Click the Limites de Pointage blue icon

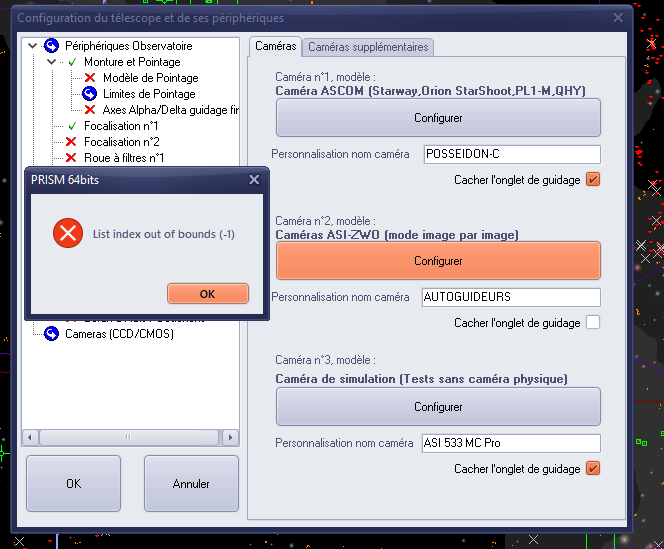pyautogui.click(x=89, y=94)
